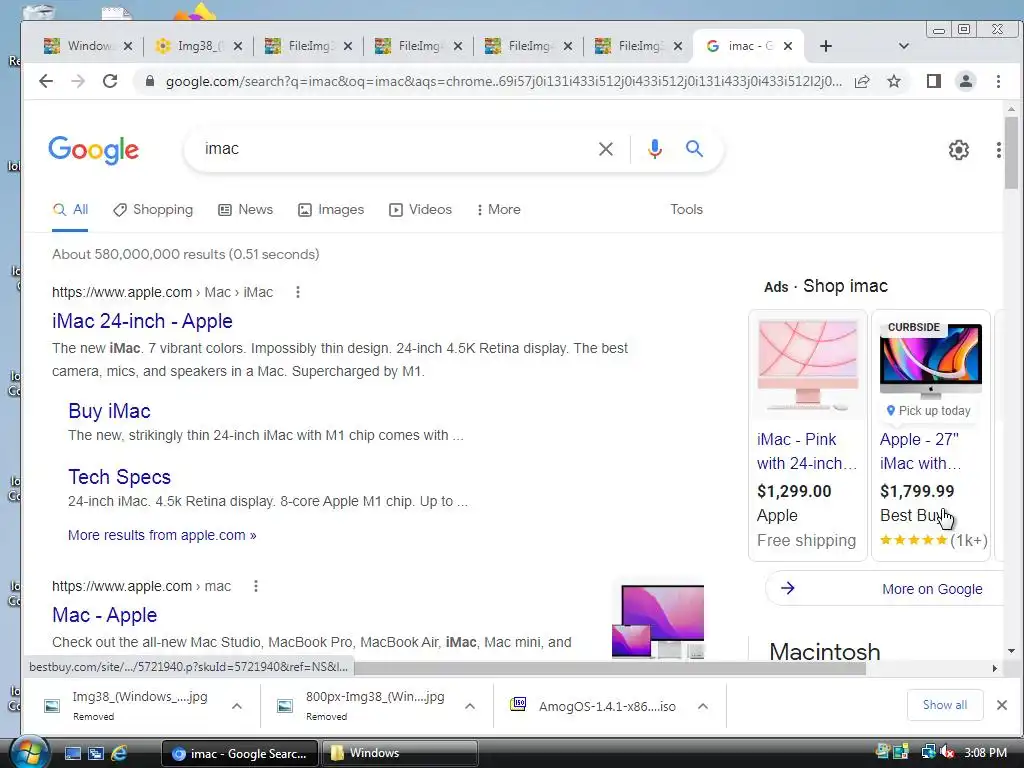Close the imac Google tab
1024x768 pixels.
788,46
